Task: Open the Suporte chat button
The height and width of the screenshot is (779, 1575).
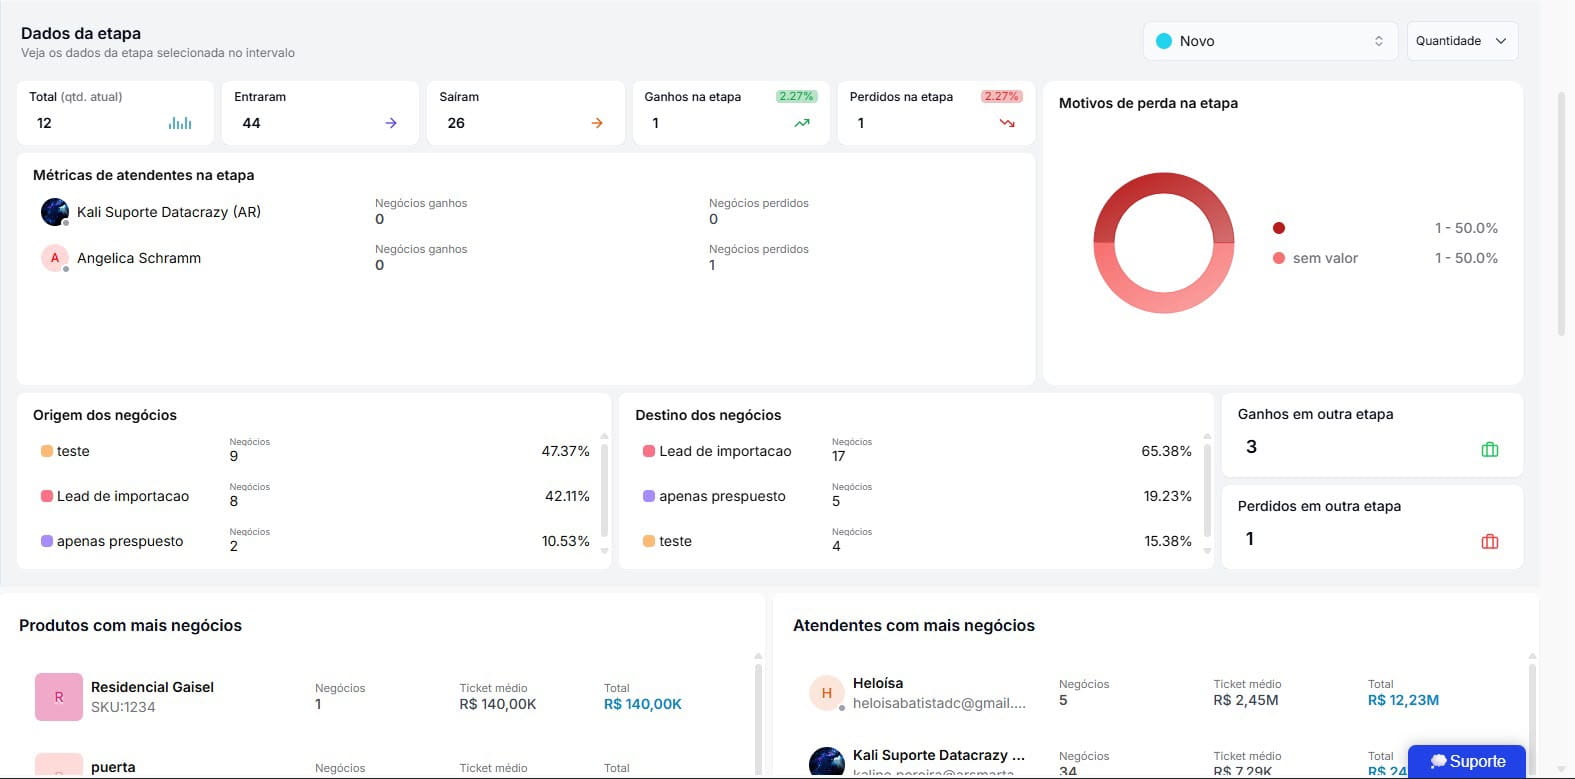Action: coord(1467,762)
